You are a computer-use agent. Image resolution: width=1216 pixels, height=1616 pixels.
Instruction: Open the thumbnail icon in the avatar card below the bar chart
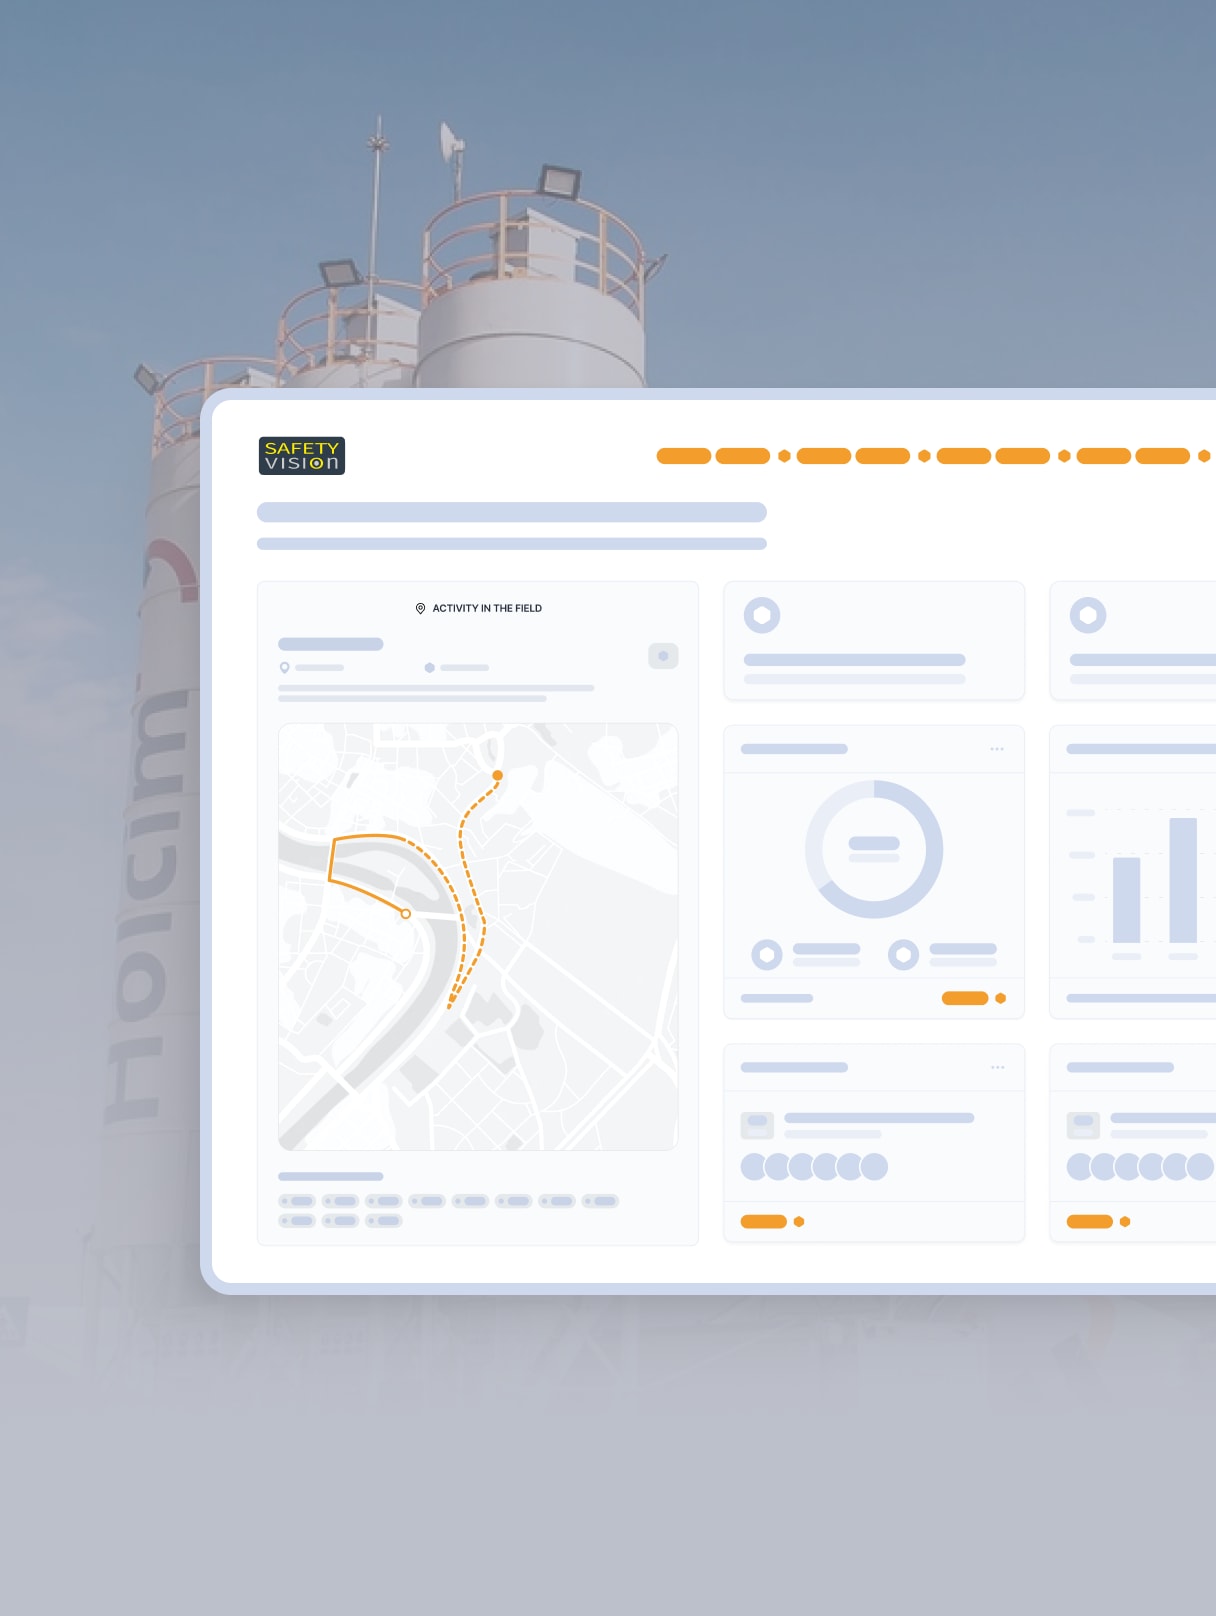pos(1083,1125)
